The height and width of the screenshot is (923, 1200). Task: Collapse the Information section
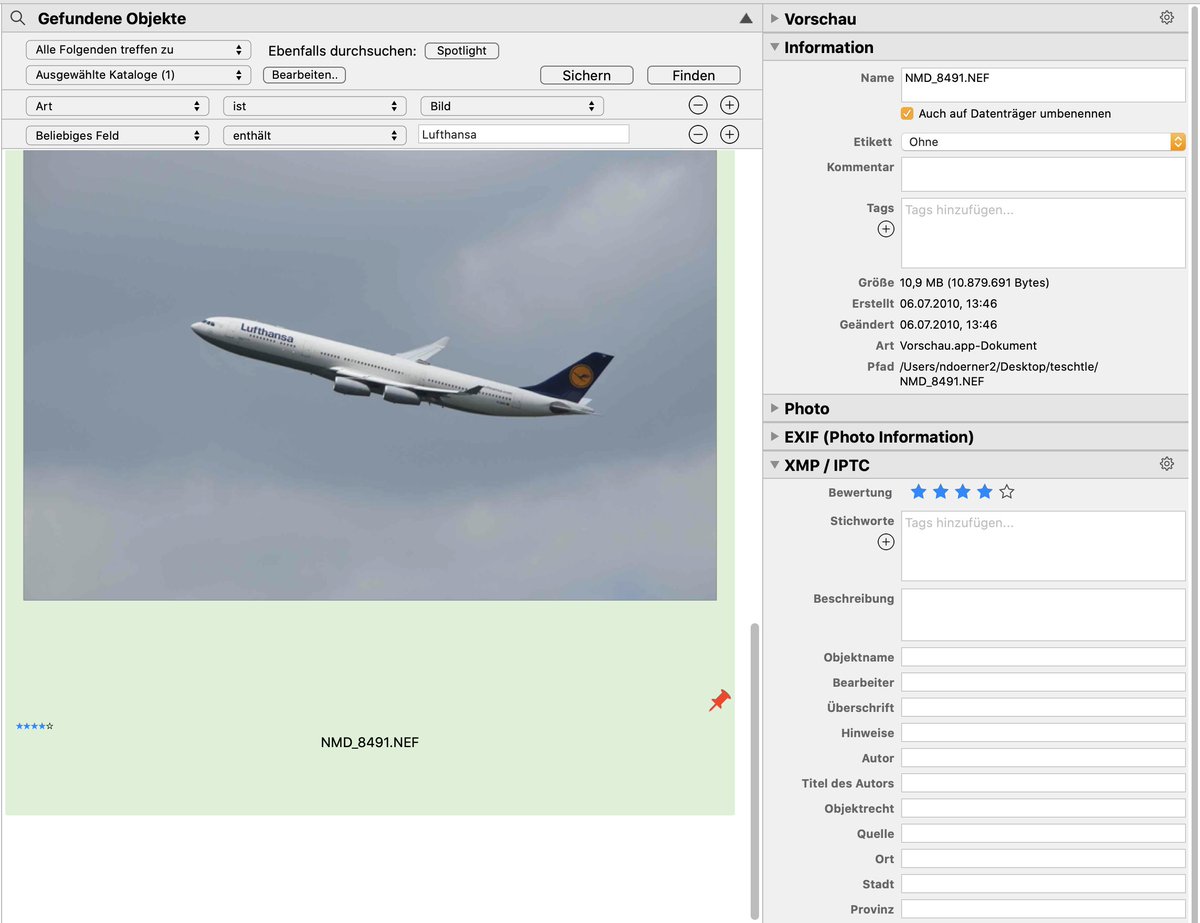point(775,47)
